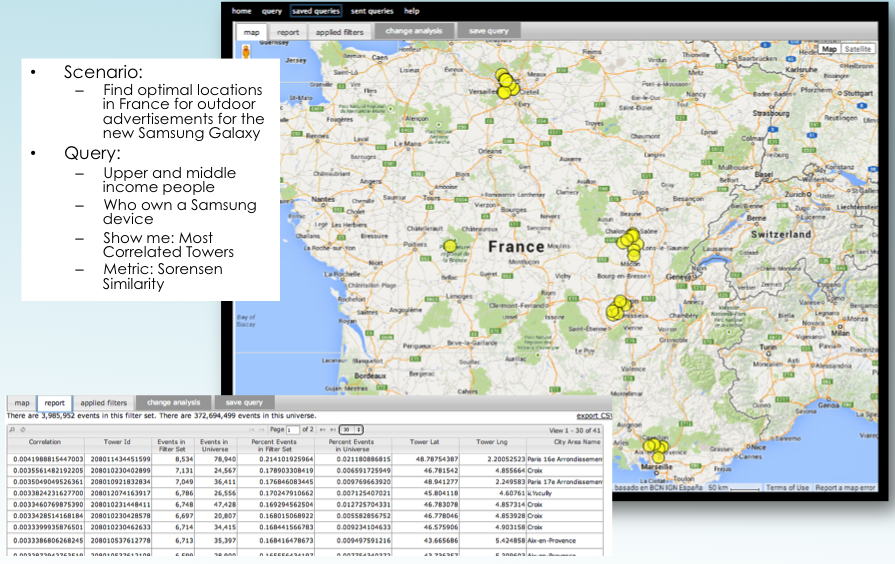Click city cell Paris 16e Arrondissement

click(x=565, y=459)
